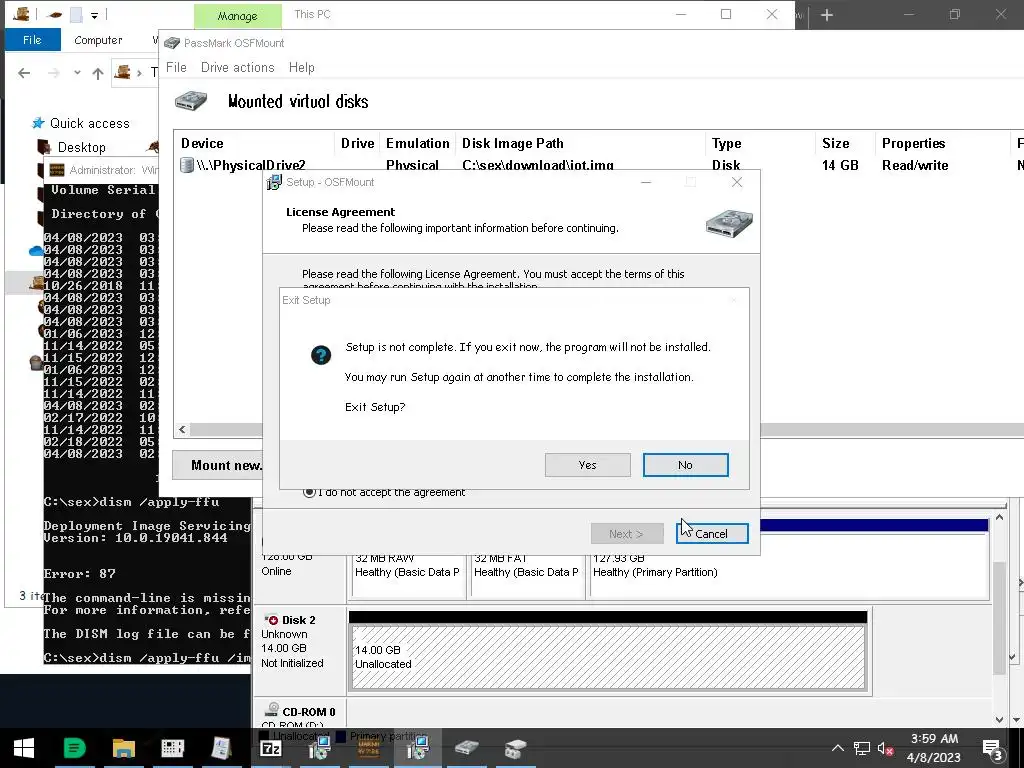Viewport: 1024px width, 768px height.
Task: Click the drive icon in Setup header
Action: click(x=729, y=223)
